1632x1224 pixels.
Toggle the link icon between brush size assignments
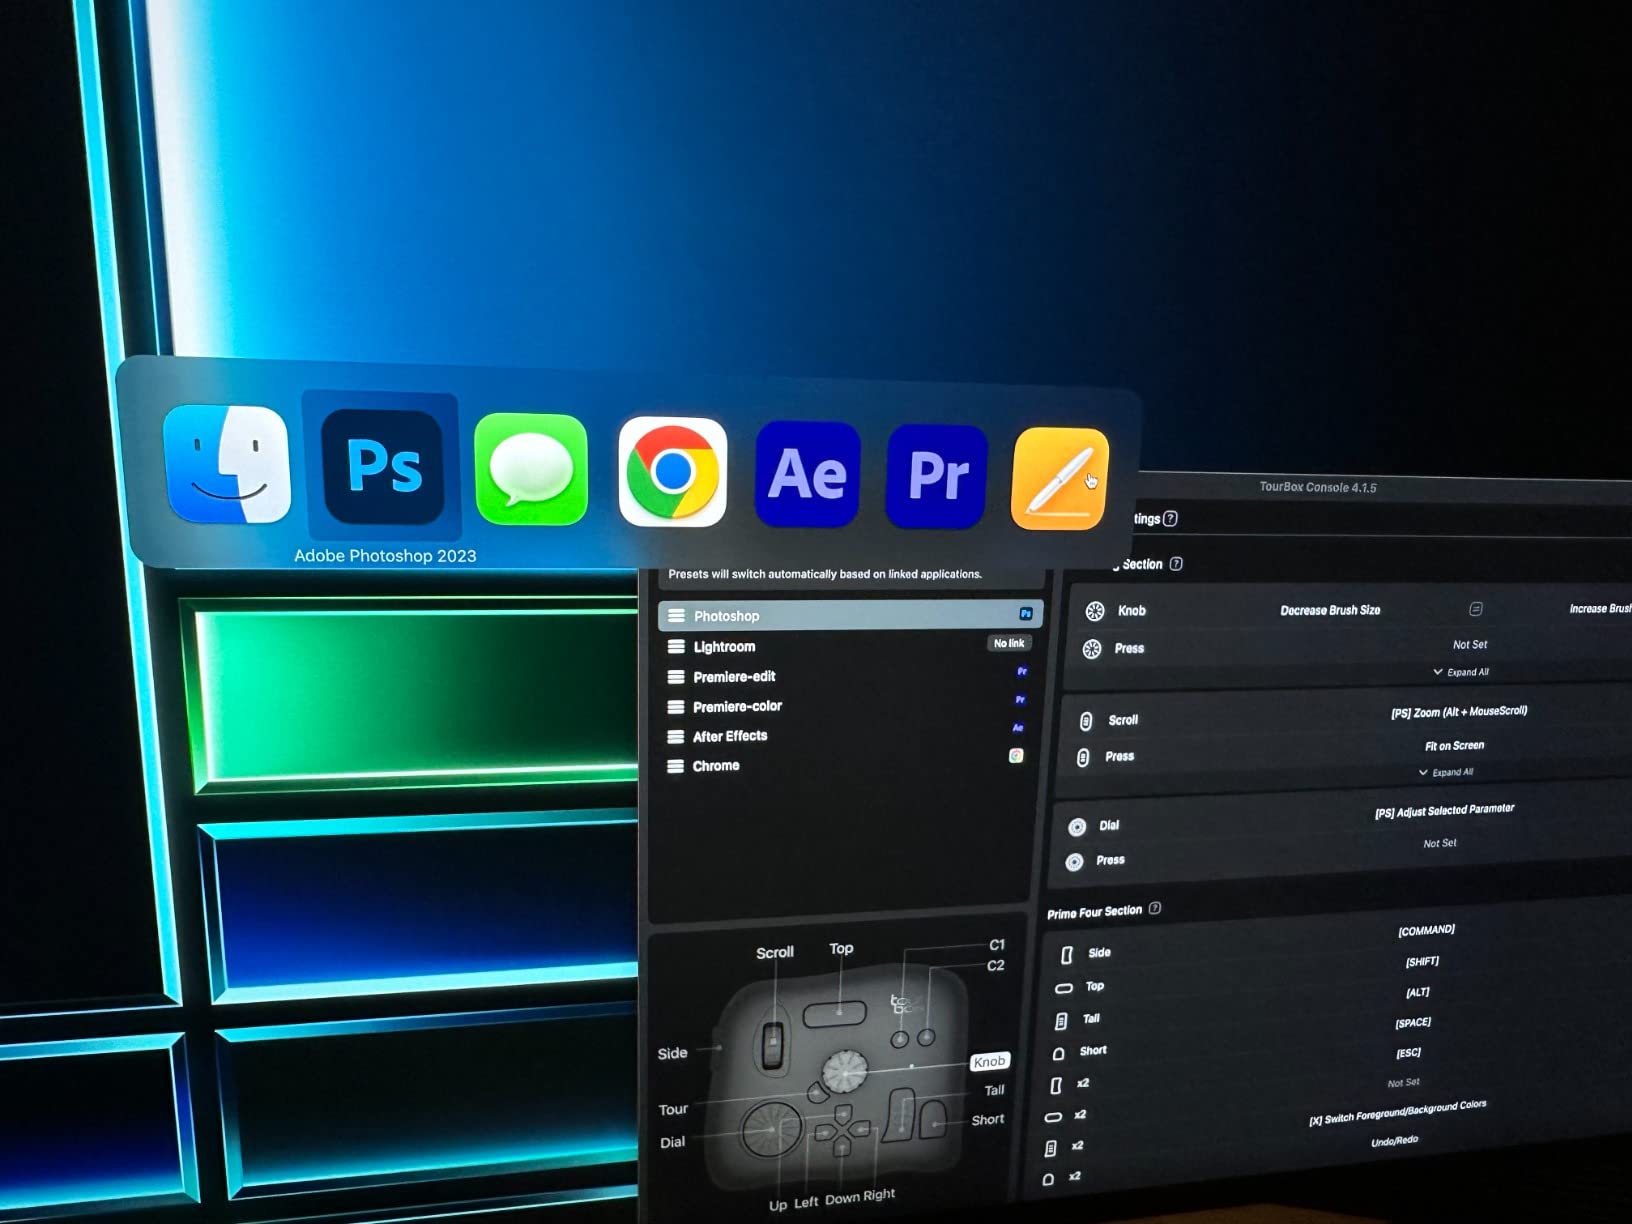(1474, 610)
